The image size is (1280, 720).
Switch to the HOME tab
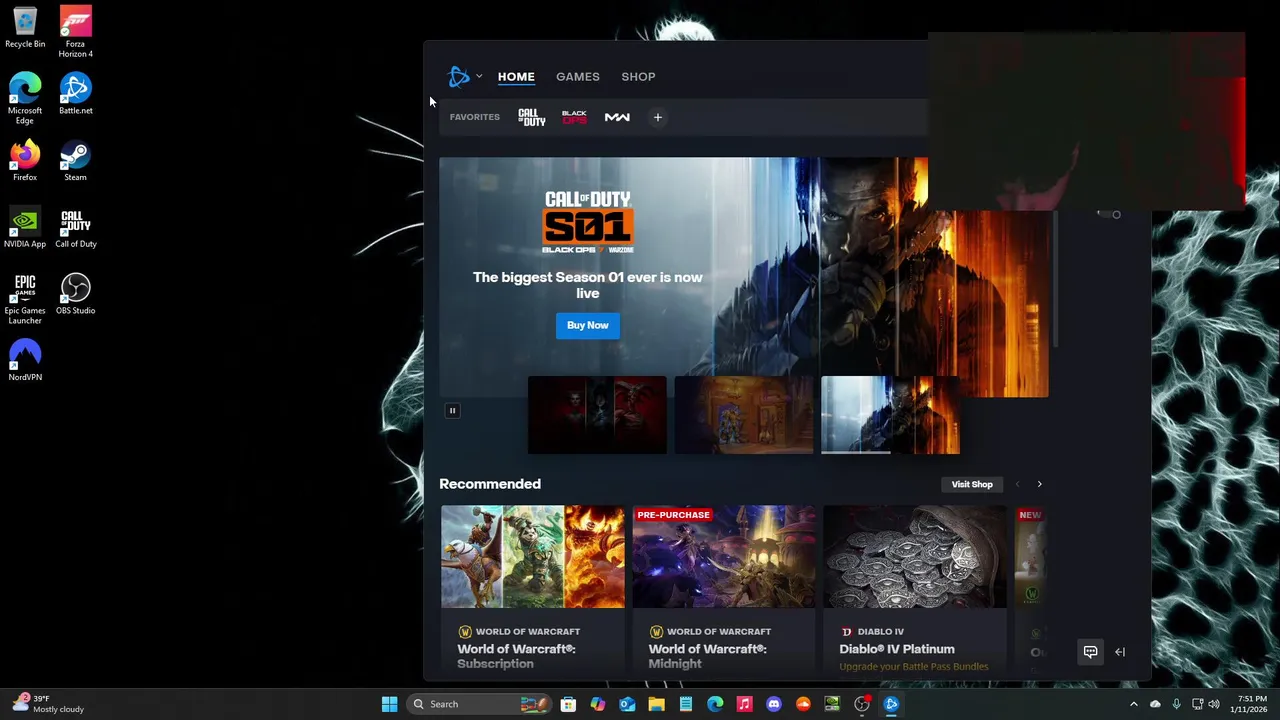[x=516, y=77]
